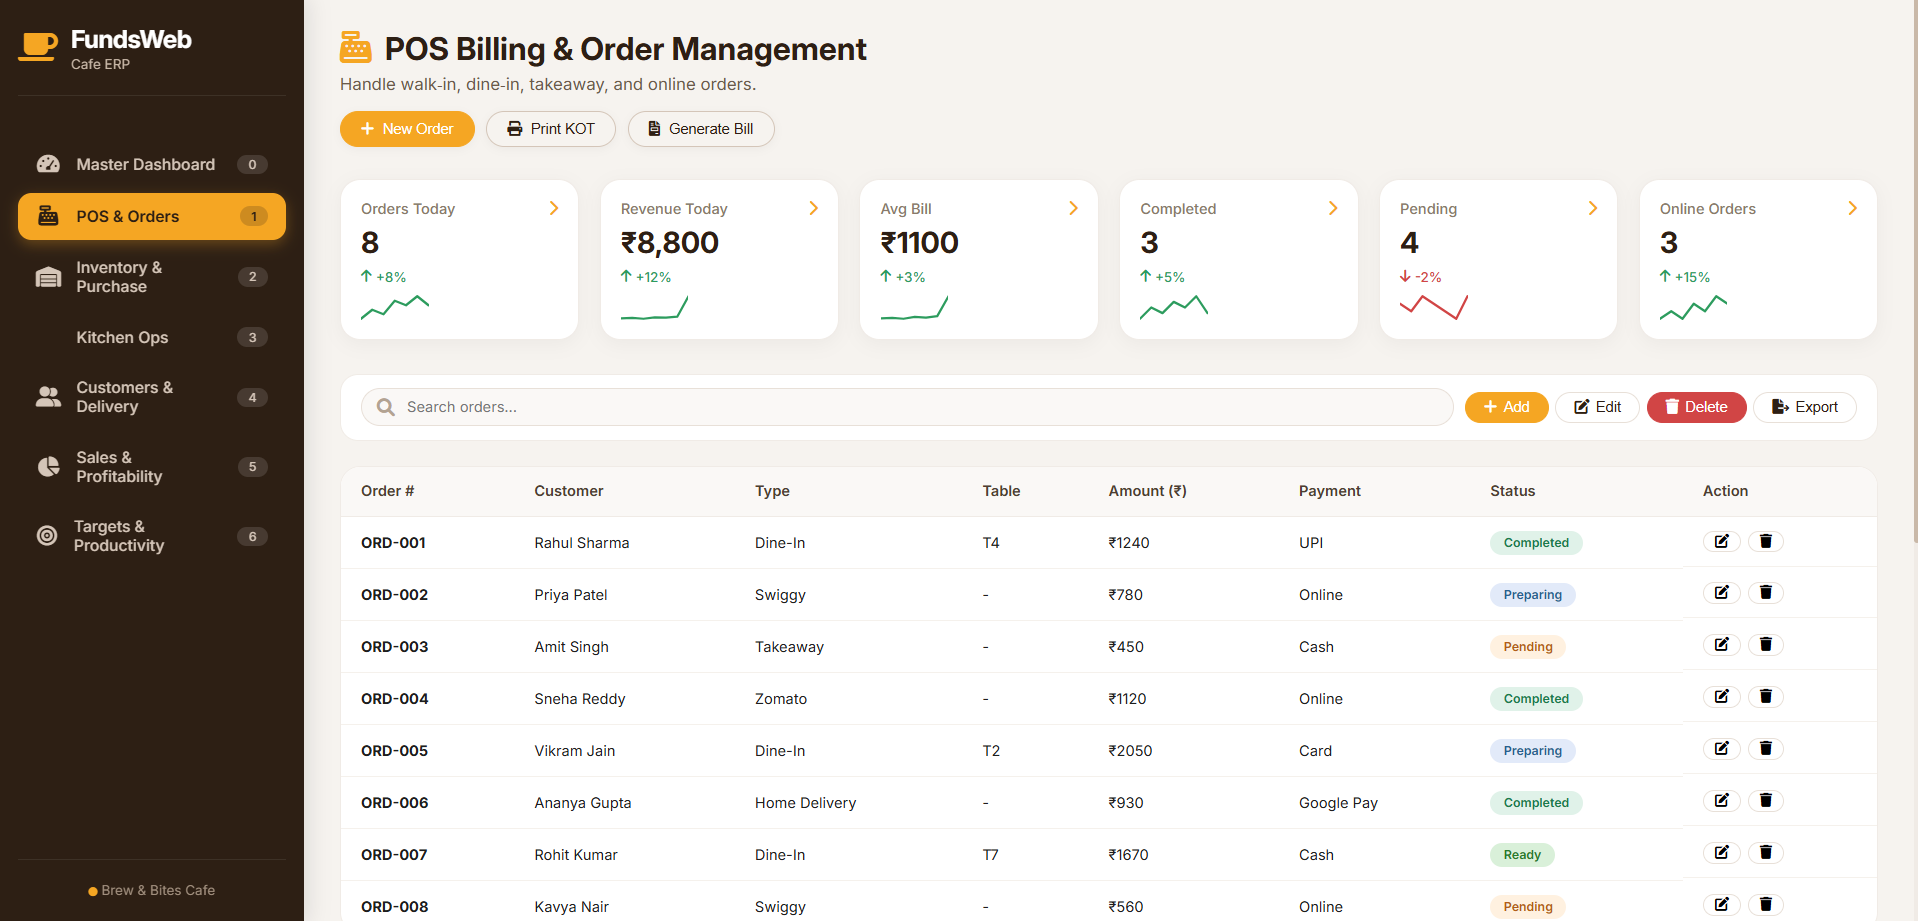Click edit icon for Vikram Jain's order
Image resolution: width=1918 pixels, height=921 pixels.
click(1721, 749)
